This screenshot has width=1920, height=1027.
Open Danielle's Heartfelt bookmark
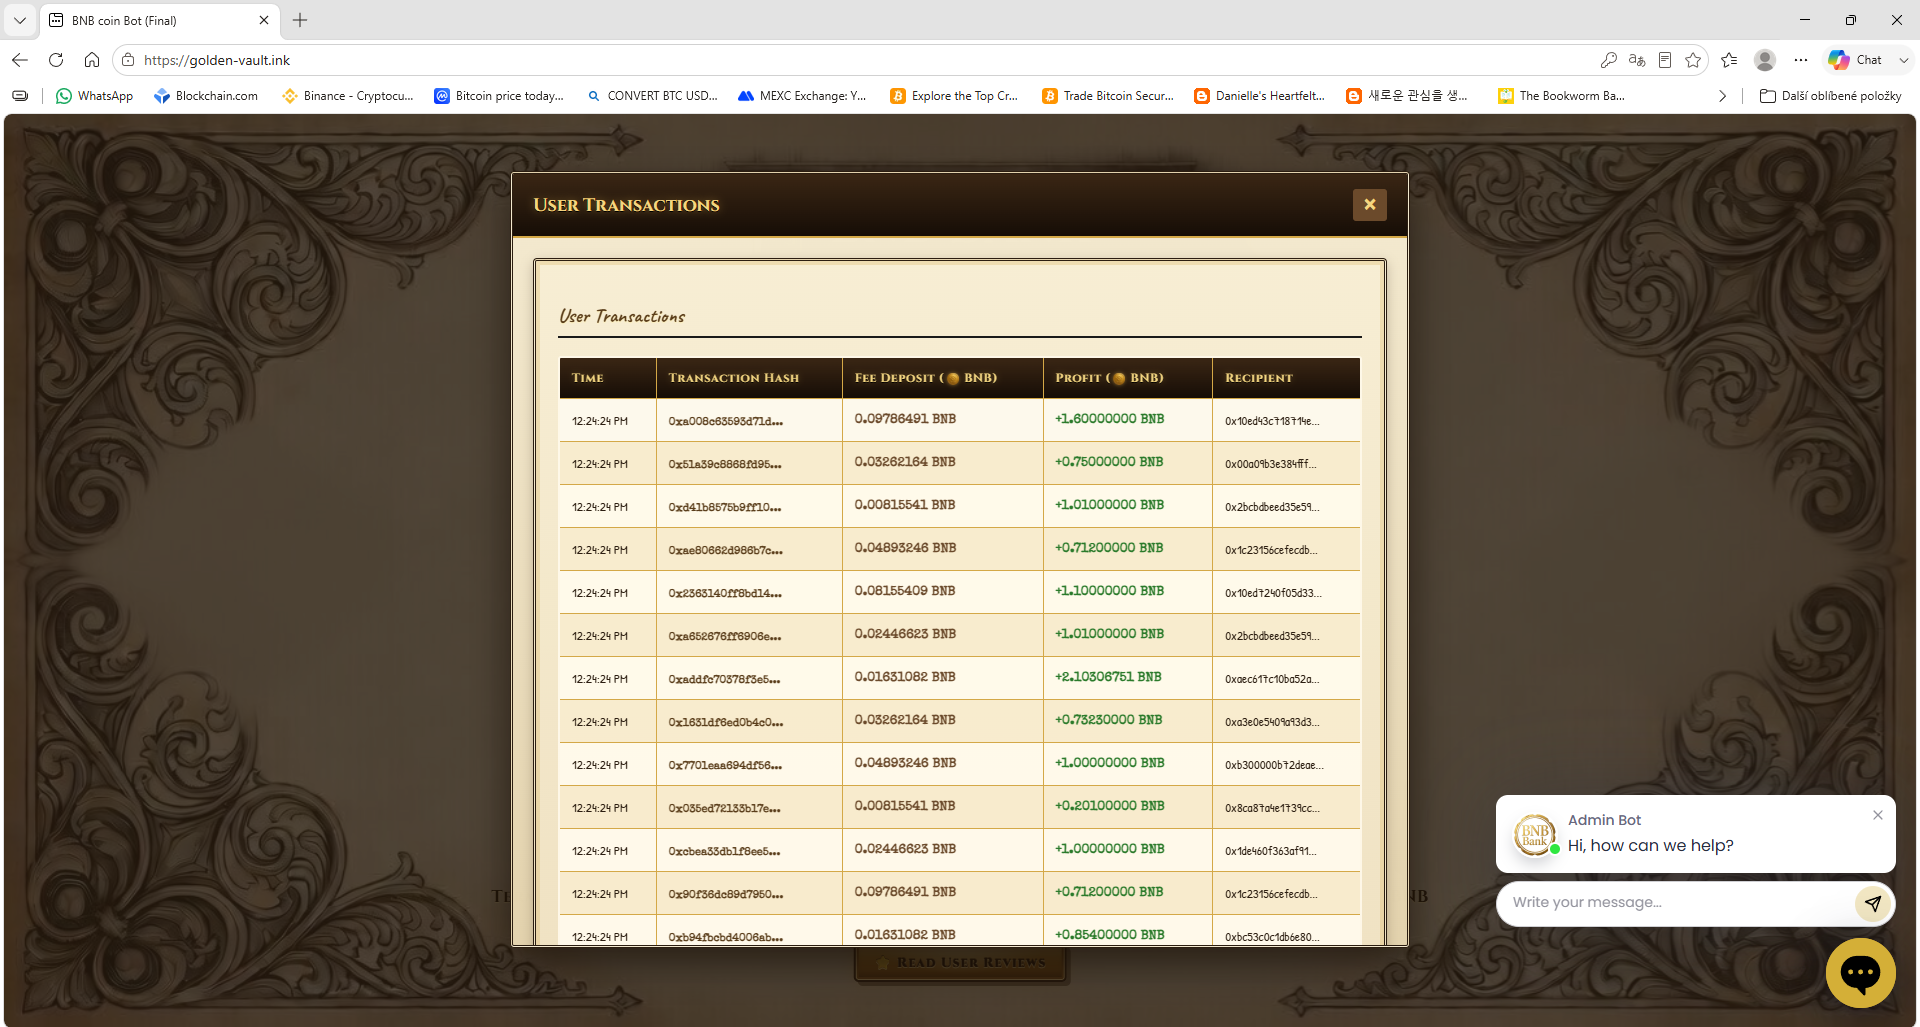[1260, 96]
